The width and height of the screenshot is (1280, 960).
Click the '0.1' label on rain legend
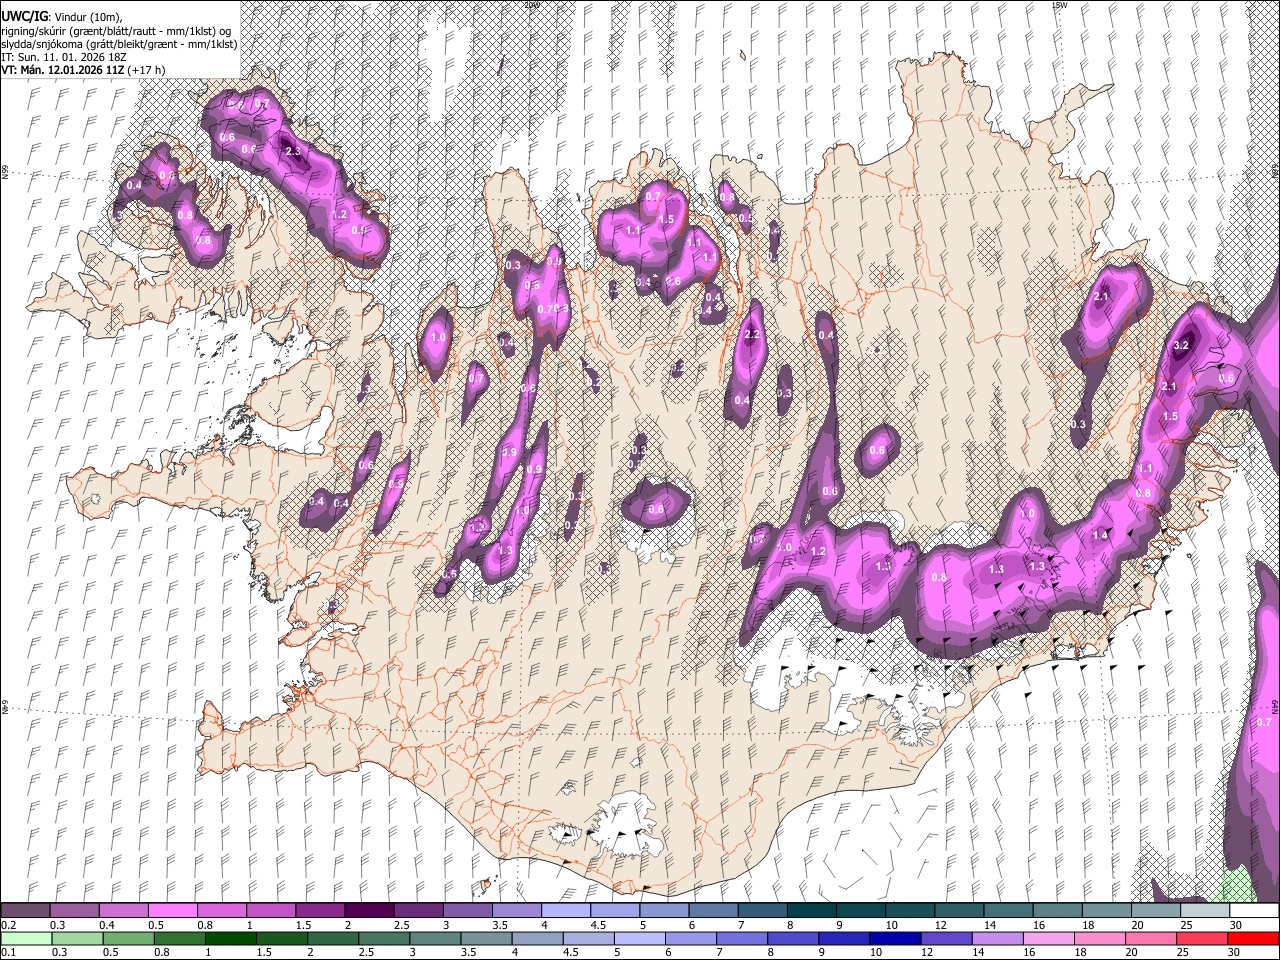8,952
